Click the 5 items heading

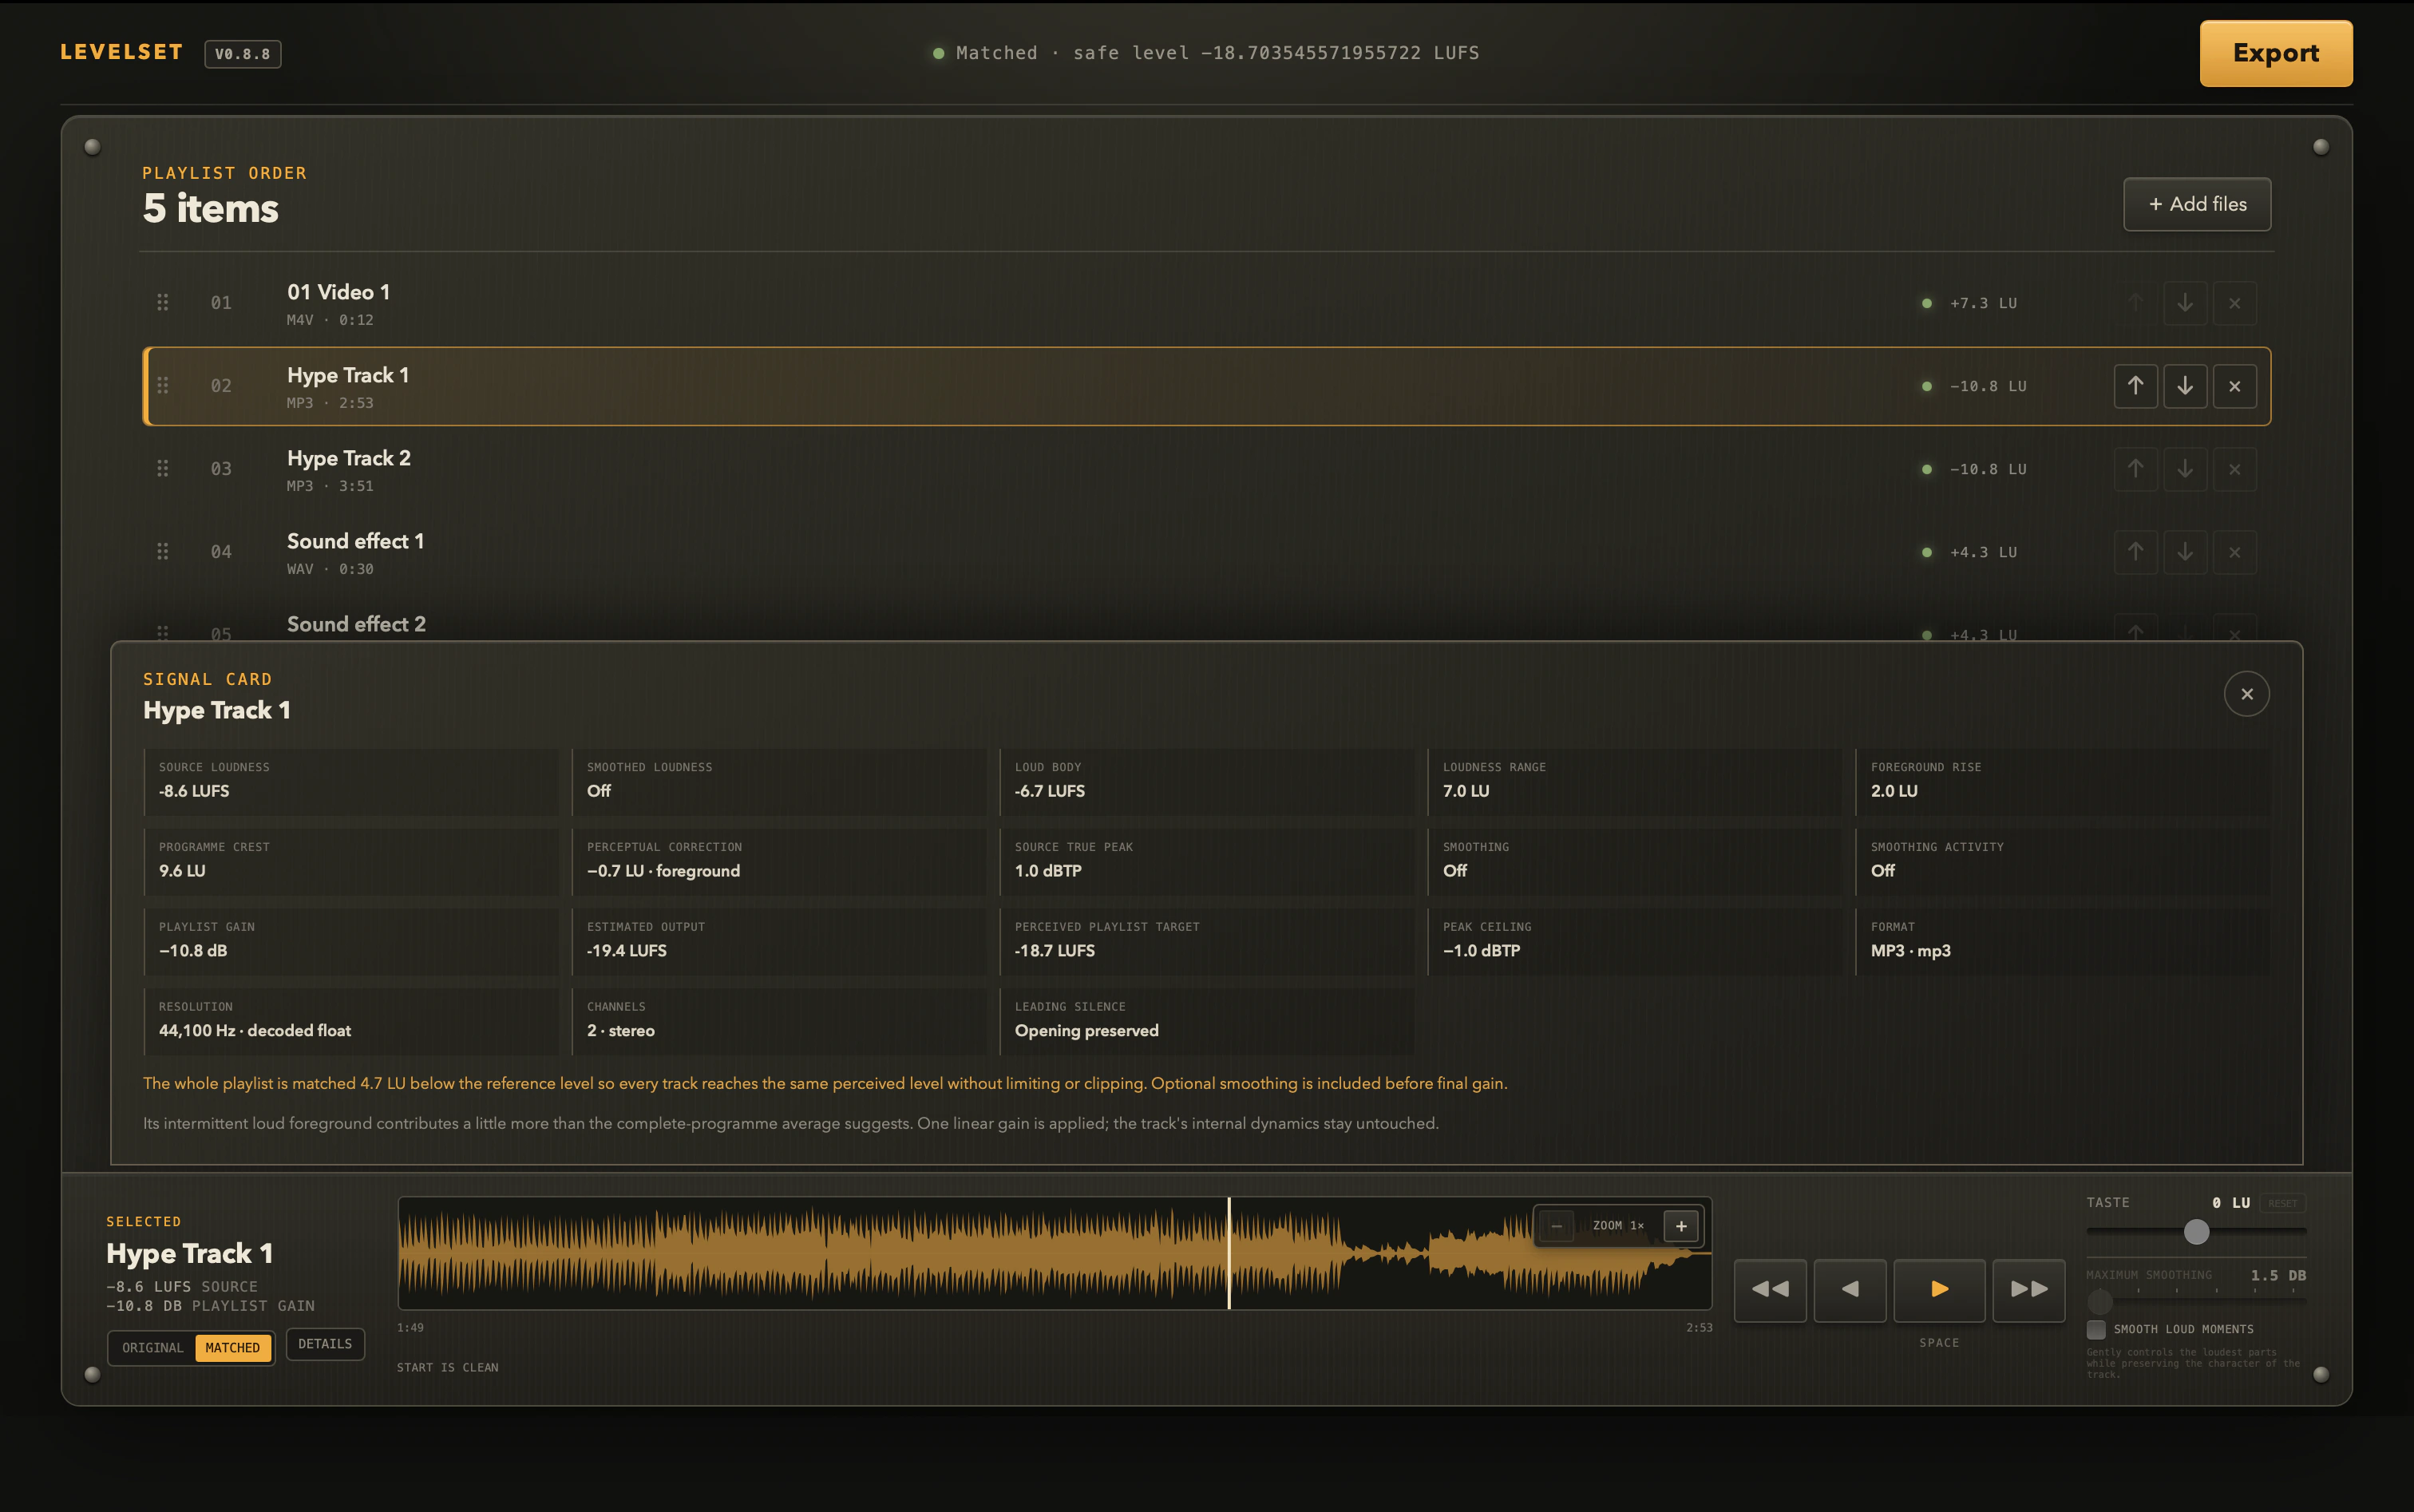[210, 208]
